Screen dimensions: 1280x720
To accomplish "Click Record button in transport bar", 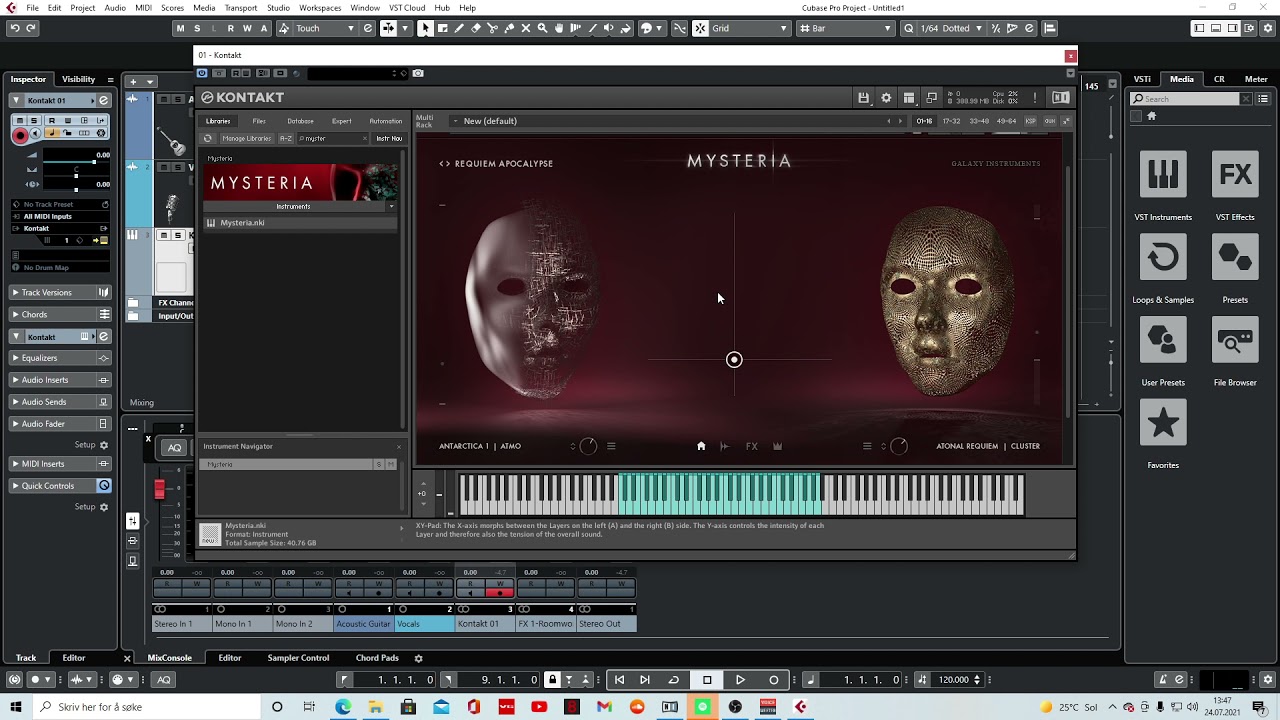I will click(x=773, y=680).
